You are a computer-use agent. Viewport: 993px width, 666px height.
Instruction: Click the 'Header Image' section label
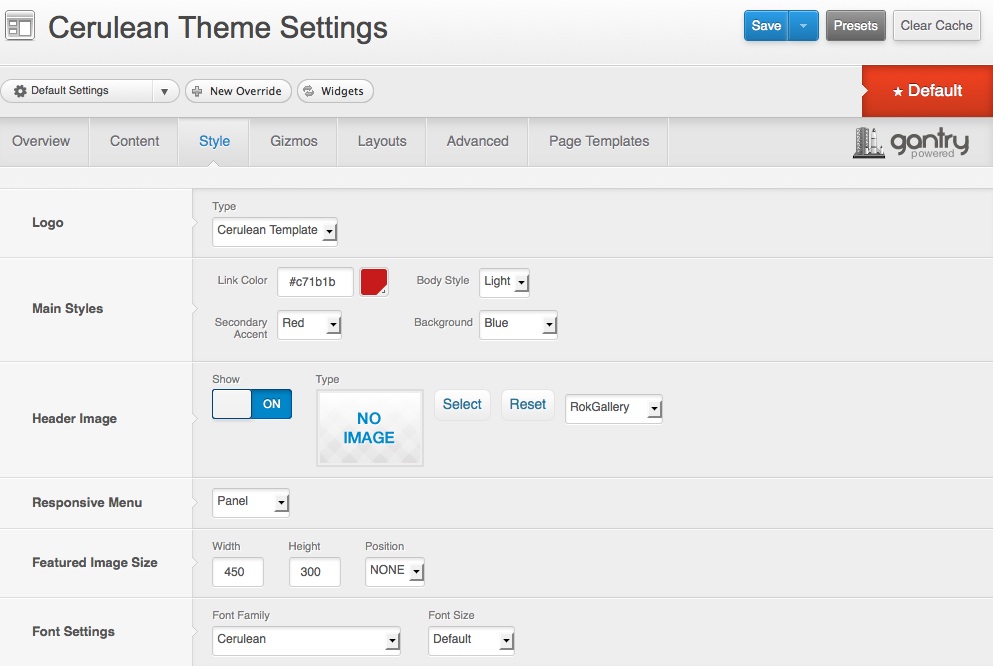point(75,418)
